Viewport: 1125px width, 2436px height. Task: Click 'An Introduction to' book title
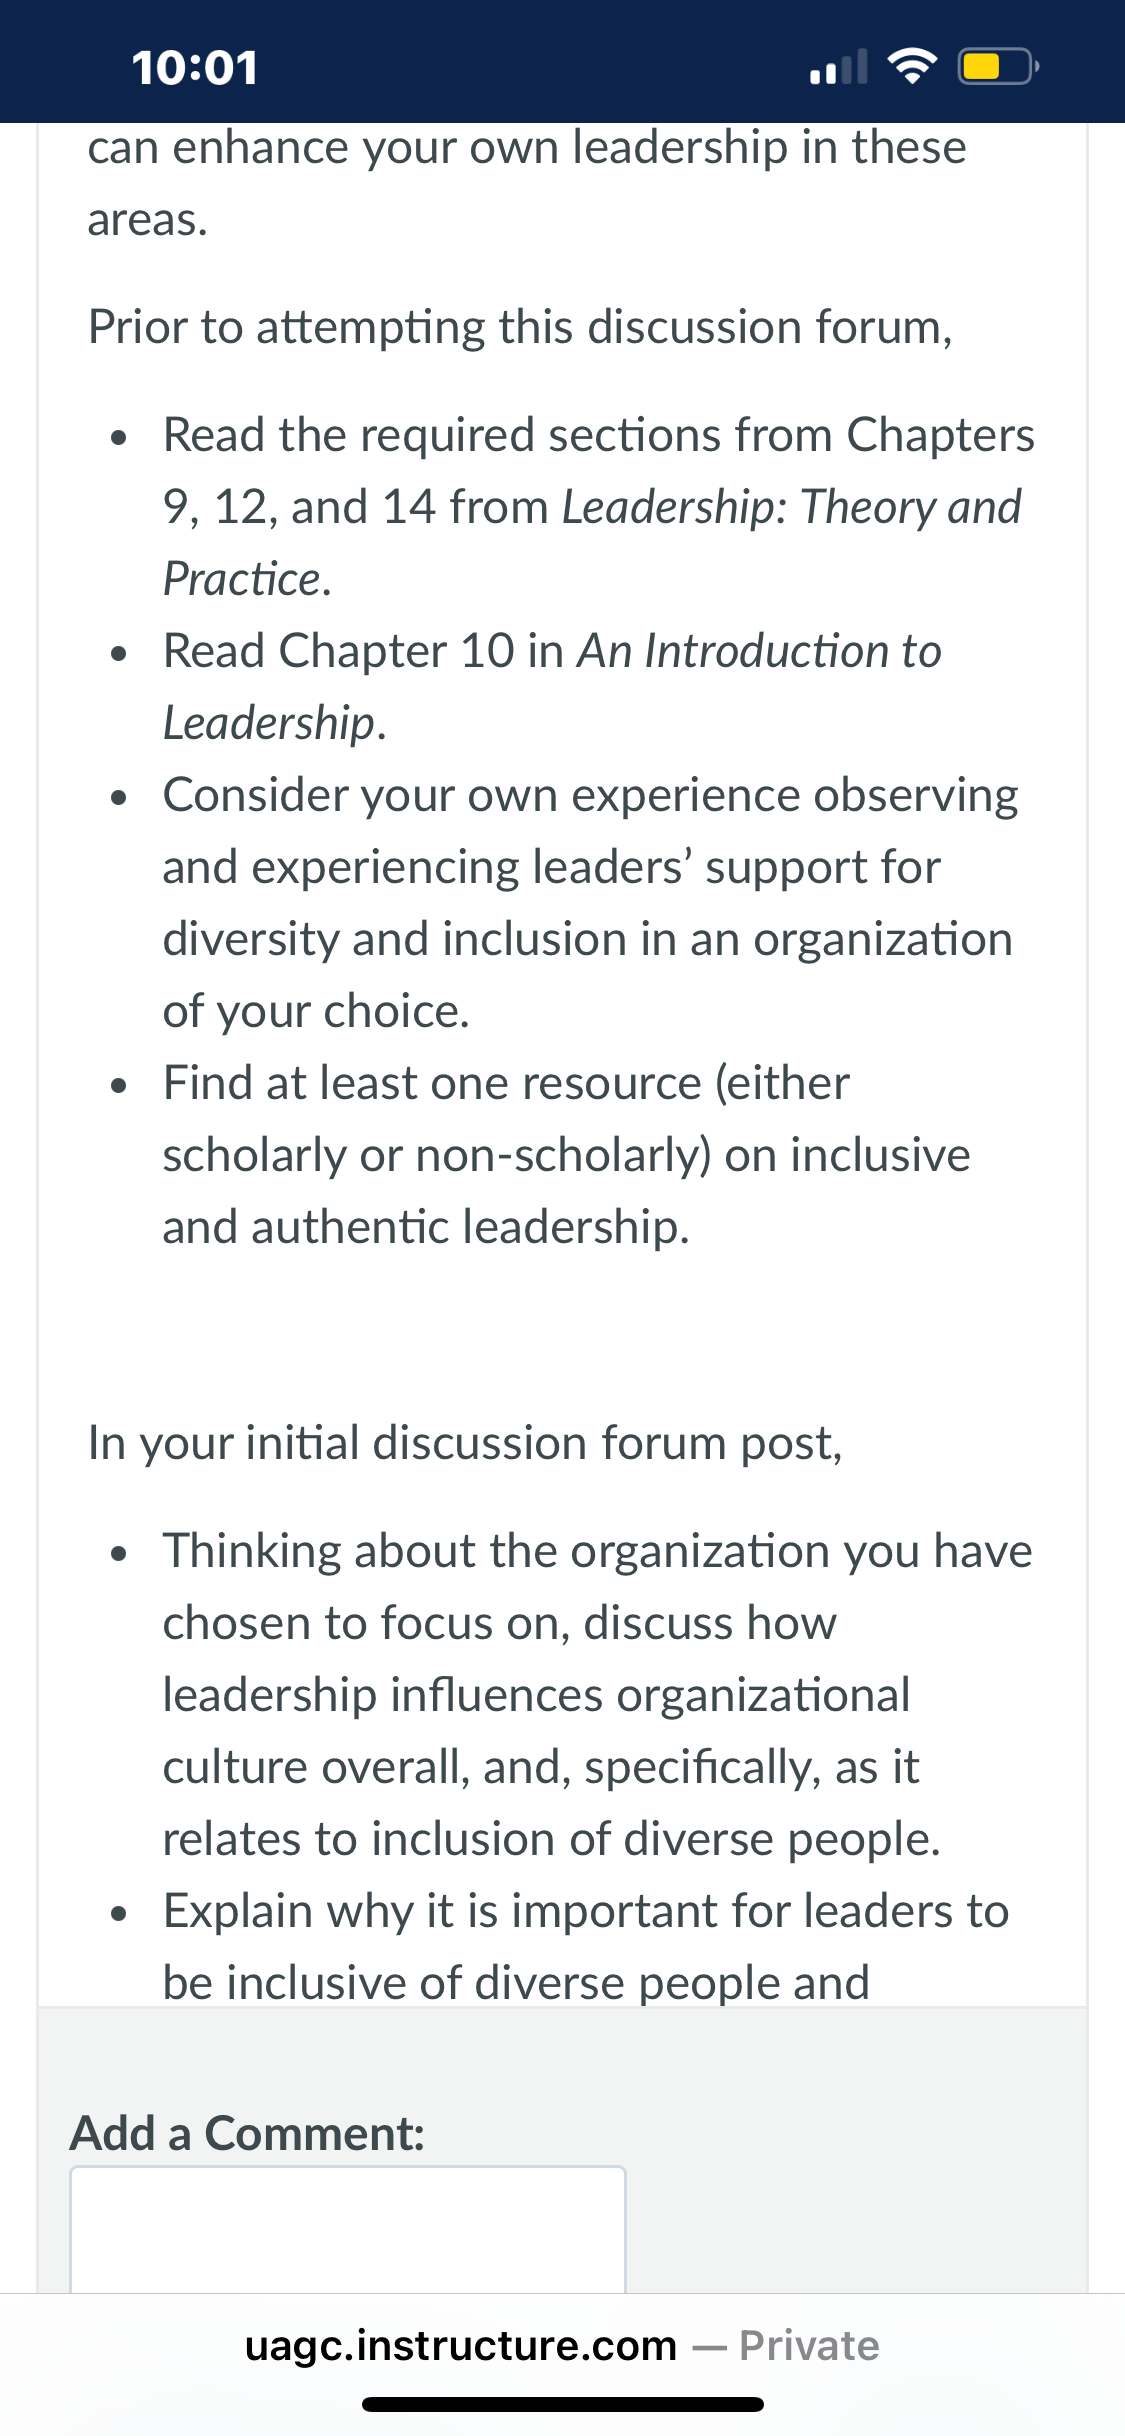pos(760,651)
